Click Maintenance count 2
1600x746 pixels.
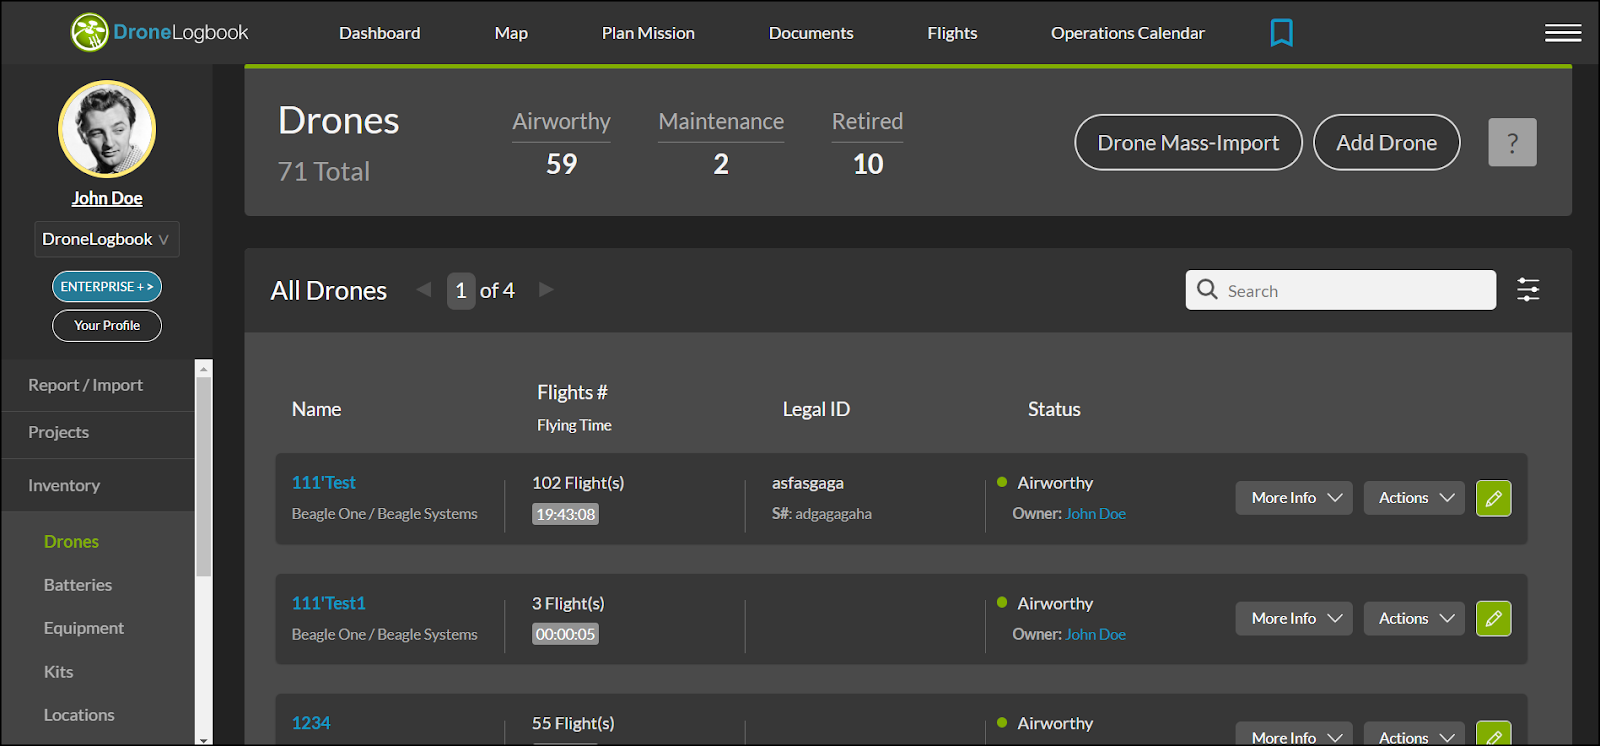pos(721,164)
